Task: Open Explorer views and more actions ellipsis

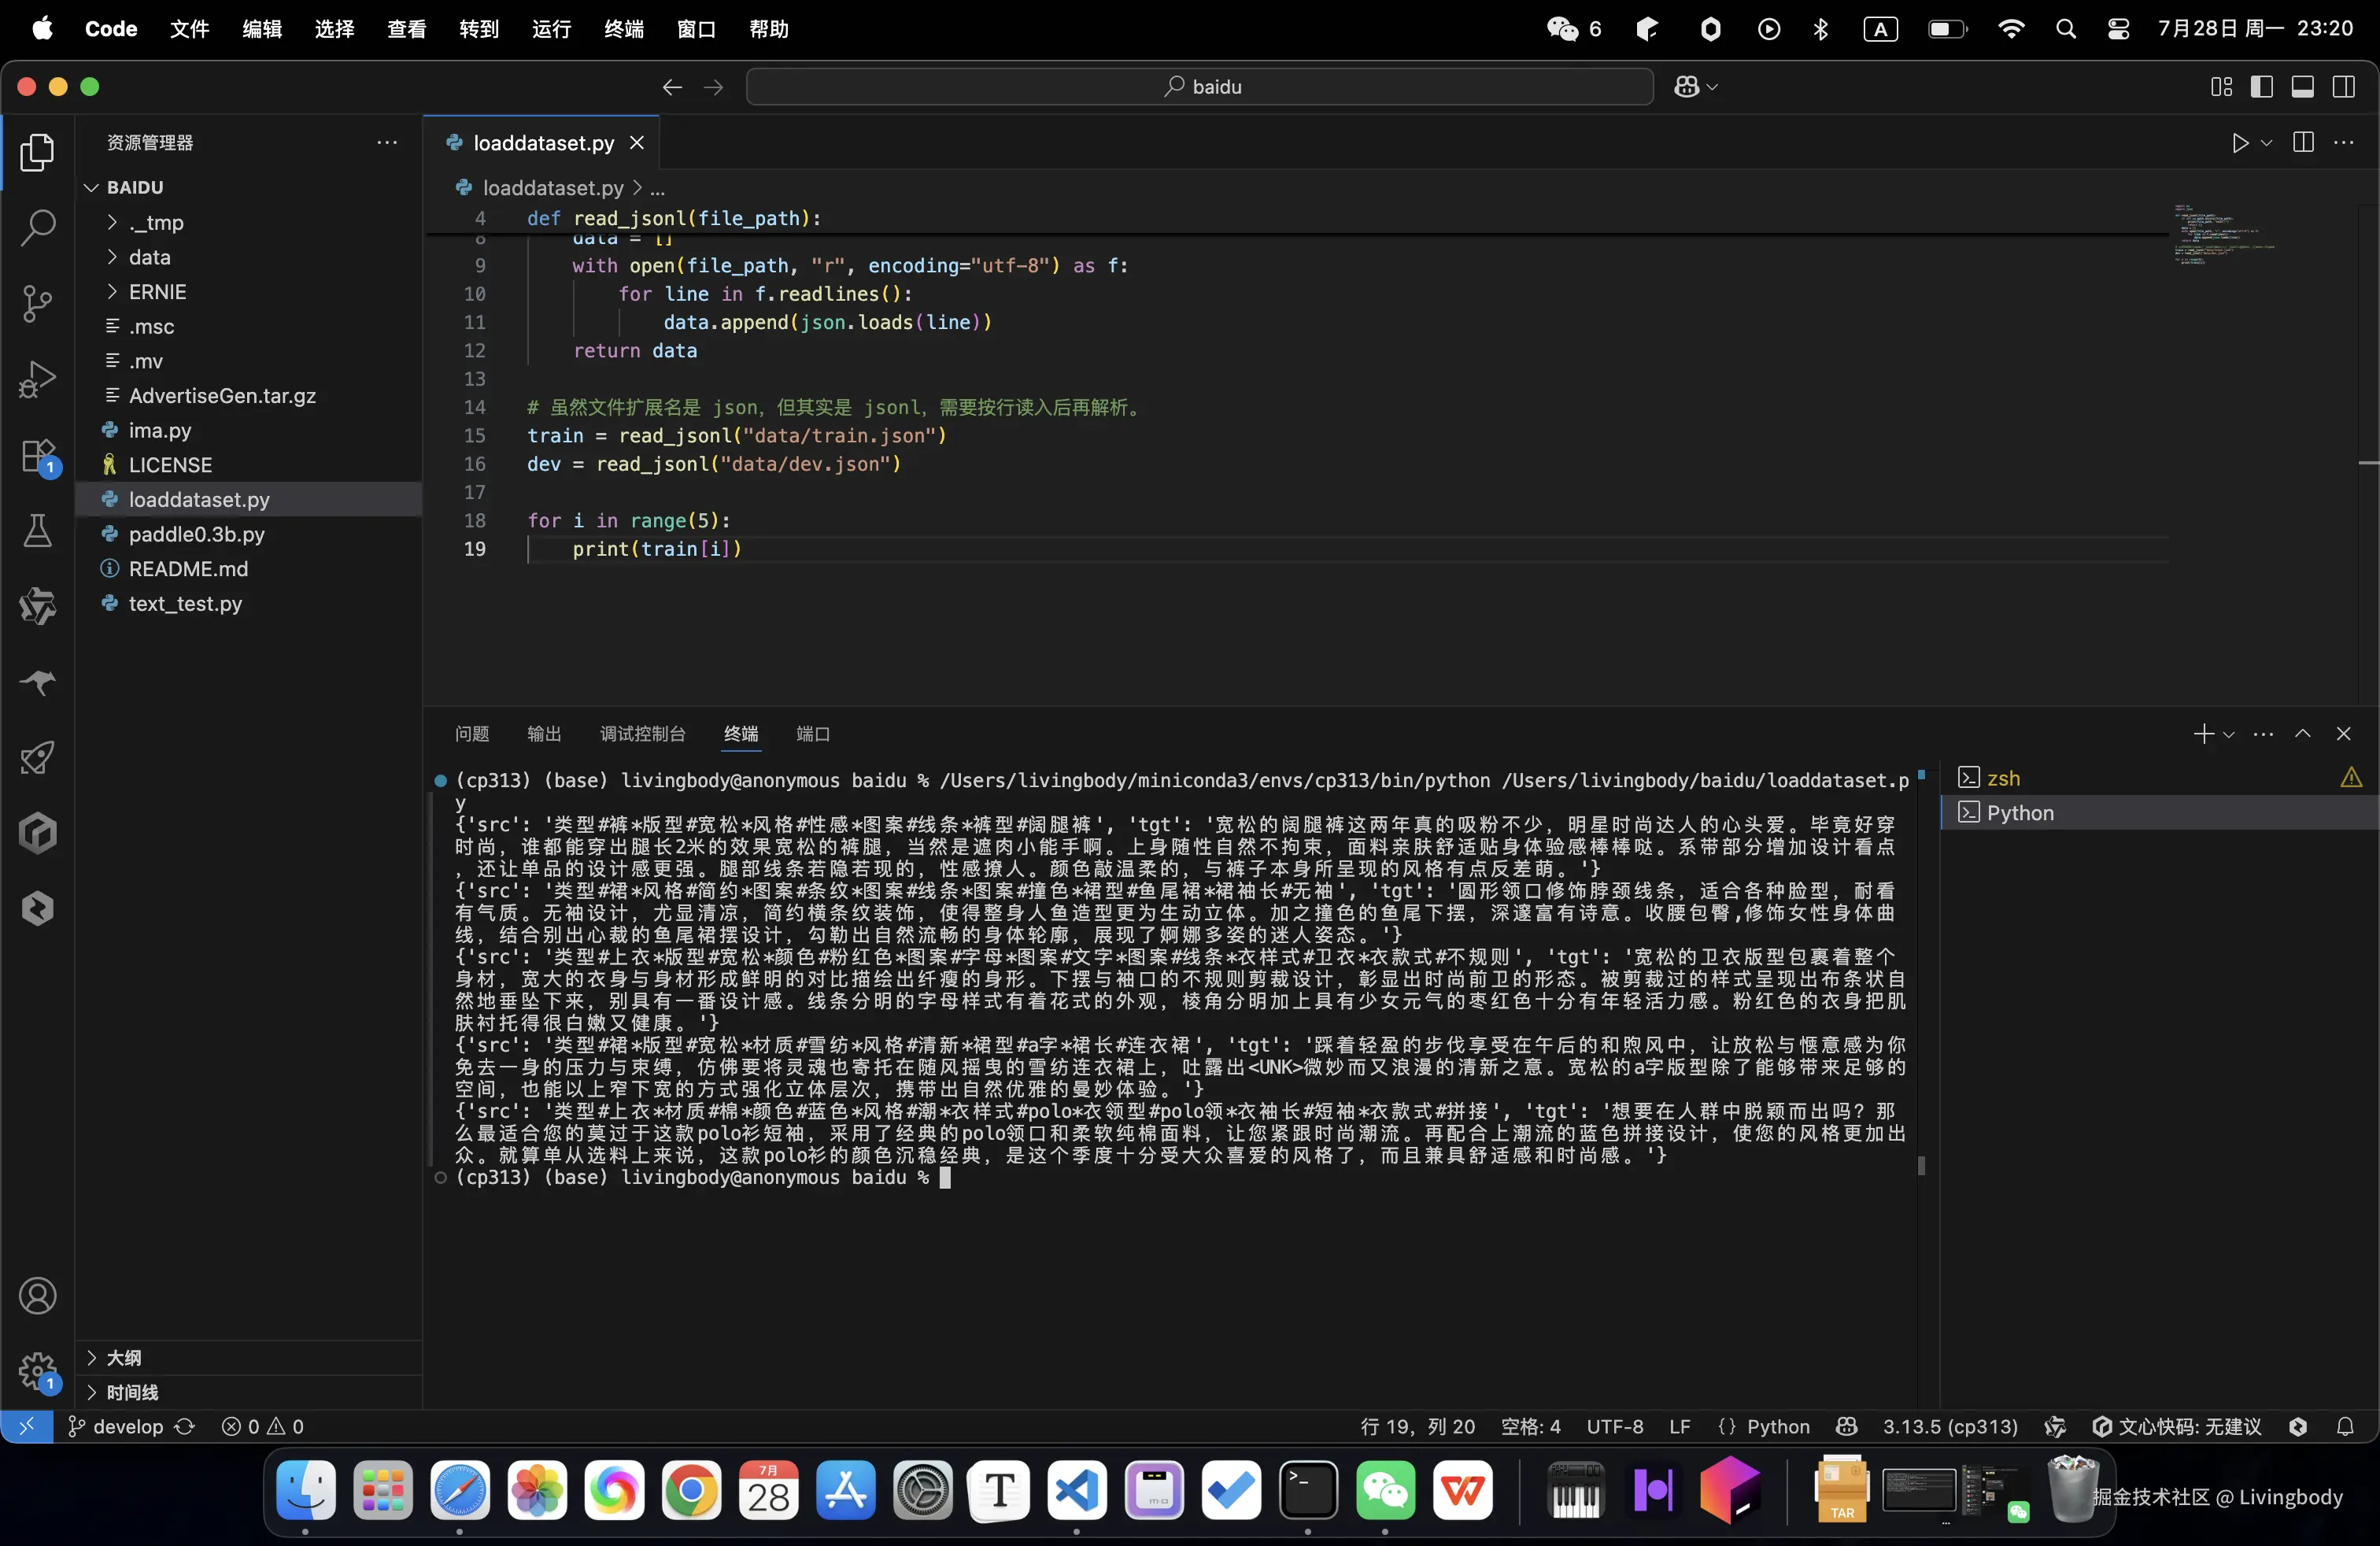Action: [x=387, y=143]
